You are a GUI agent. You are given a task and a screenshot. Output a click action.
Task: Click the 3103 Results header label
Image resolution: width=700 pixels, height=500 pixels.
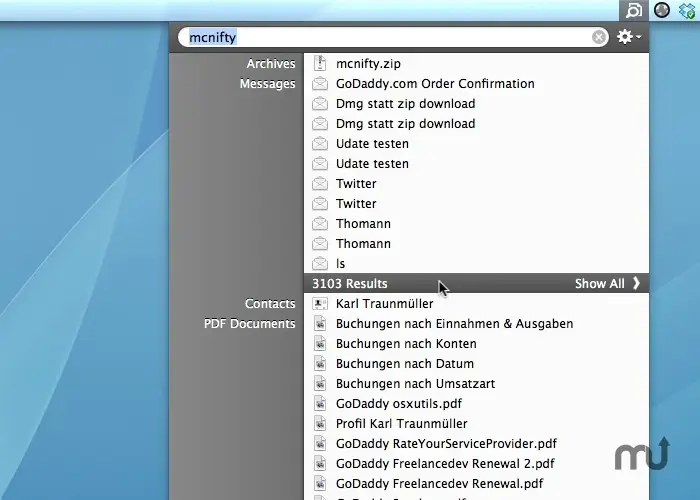(350, 283)
